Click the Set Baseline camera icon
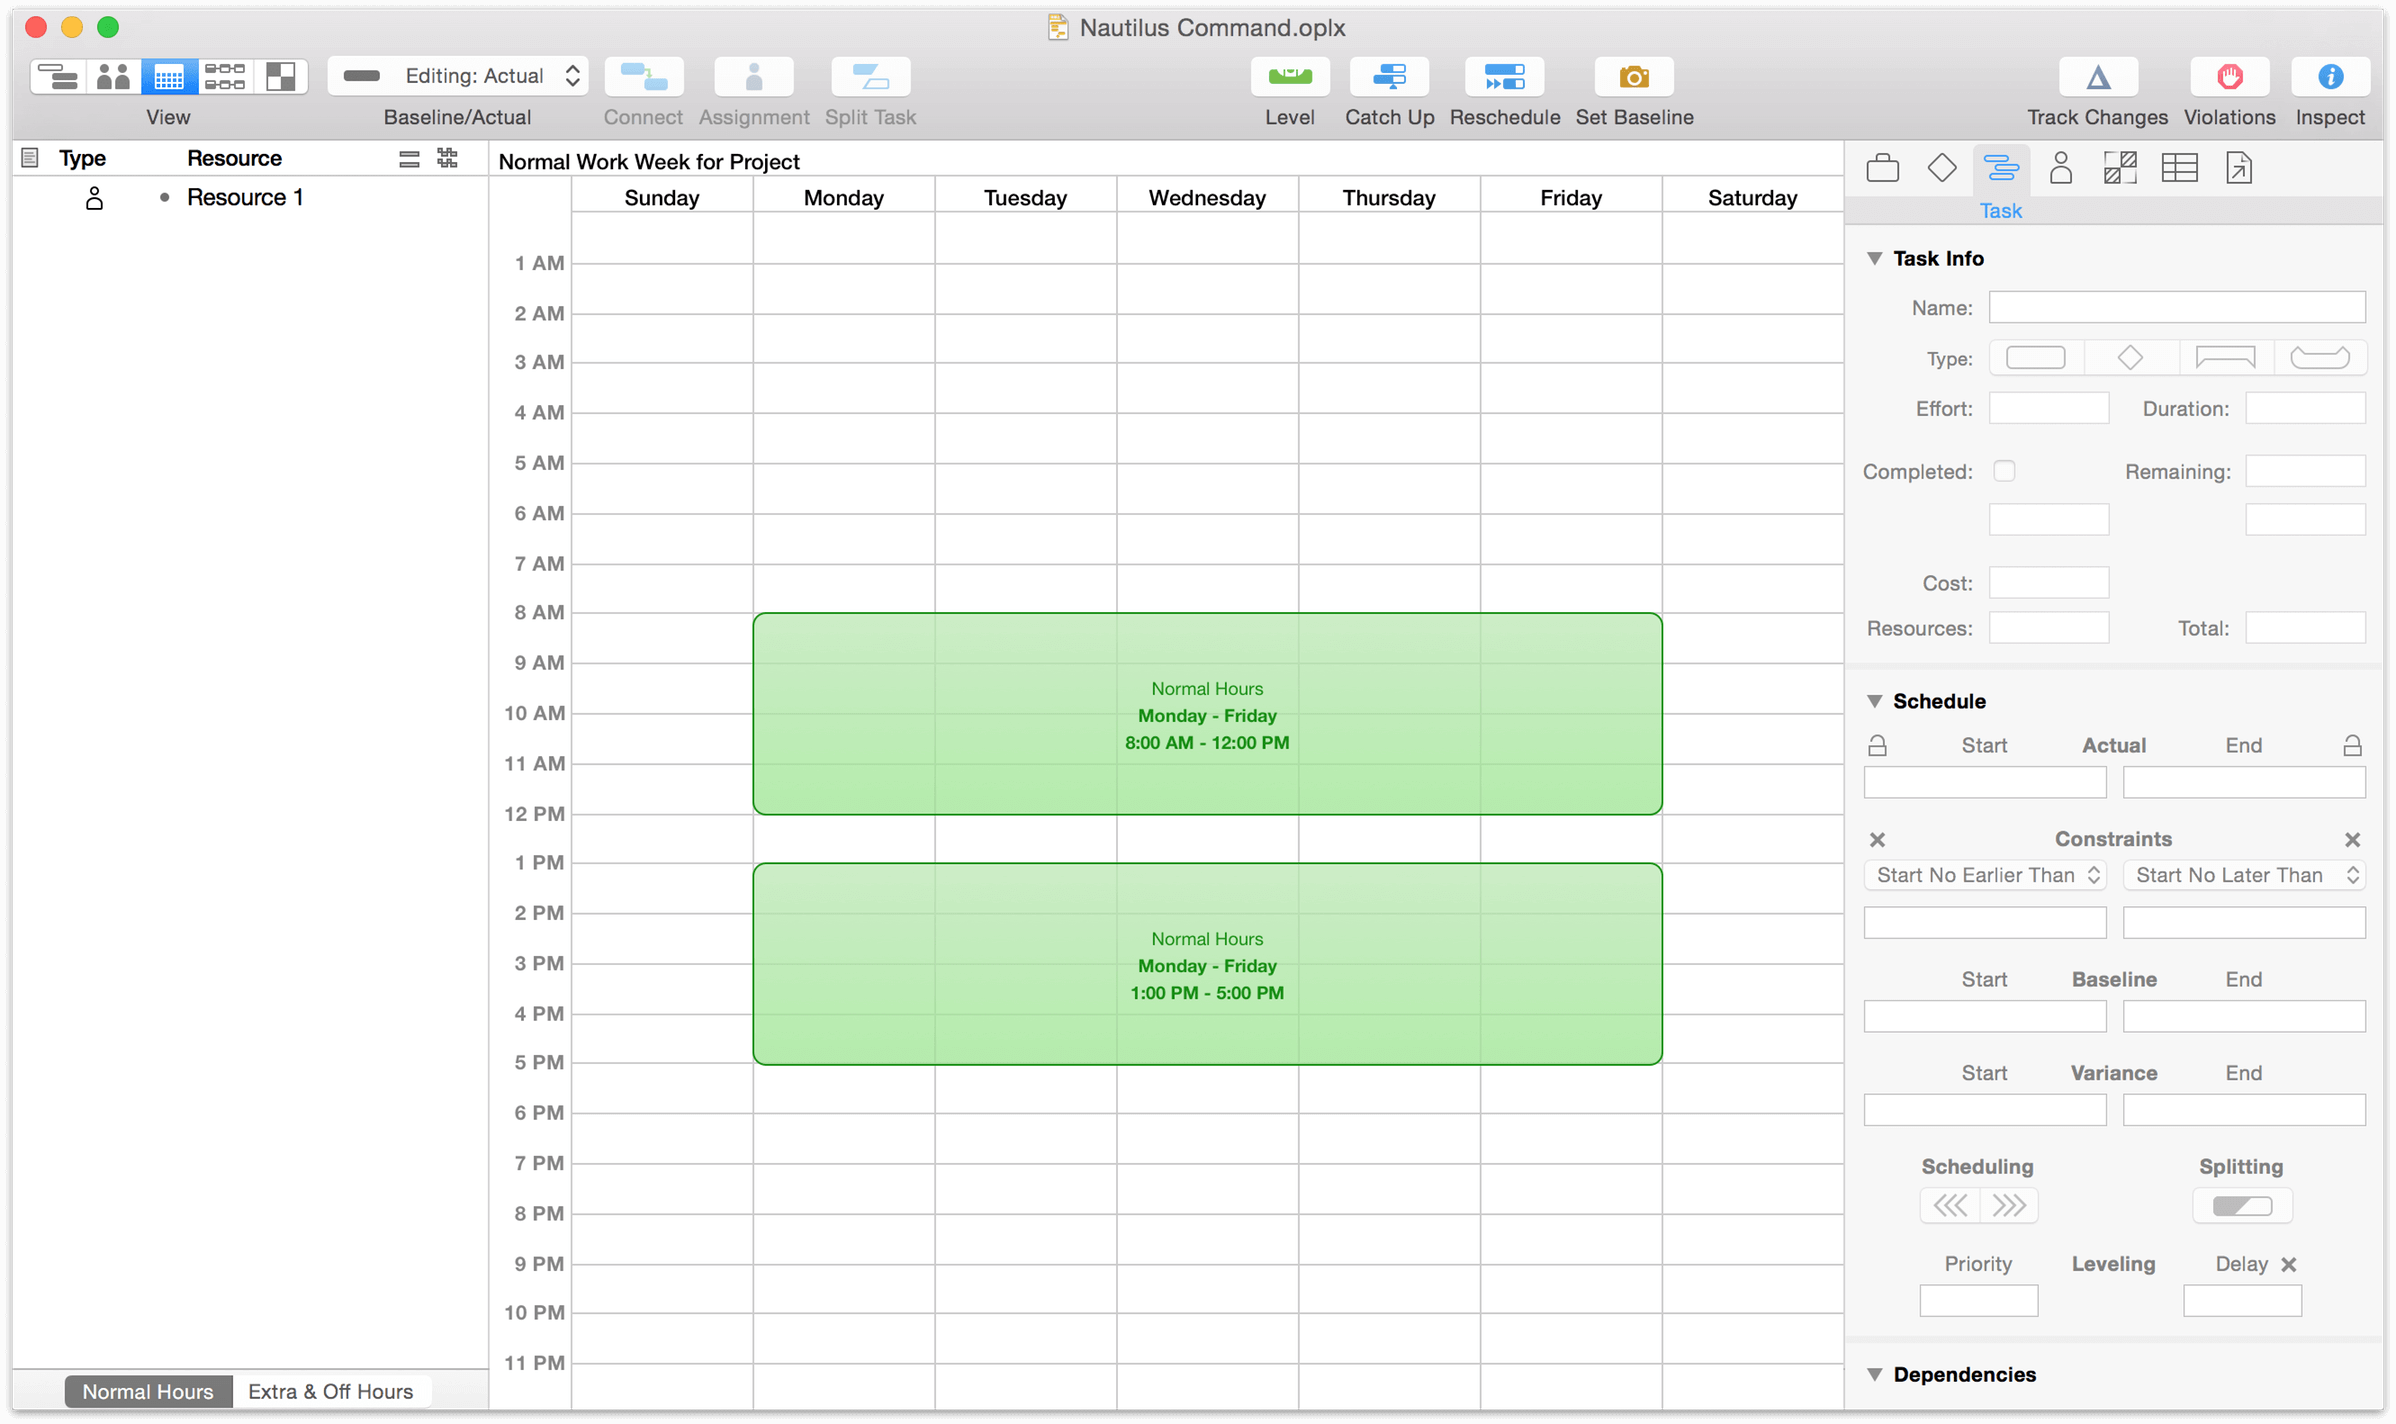 (x=1634, y=77)
